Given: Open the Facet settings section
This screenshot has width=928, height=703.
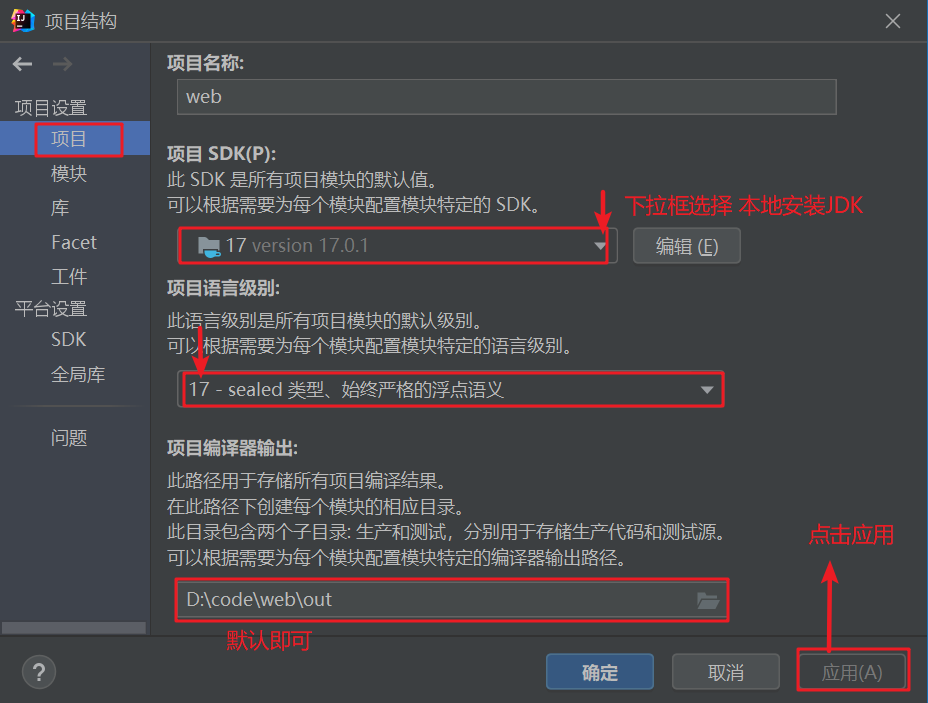Looking at the screenshot, I should tap(73, 242).
